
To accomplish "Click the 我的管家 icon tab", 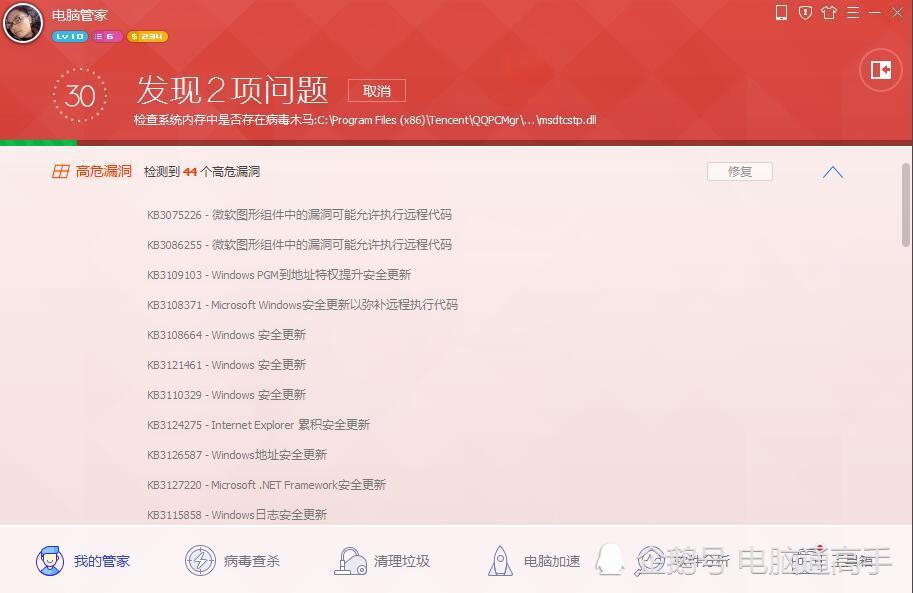I will pos(50,561).
